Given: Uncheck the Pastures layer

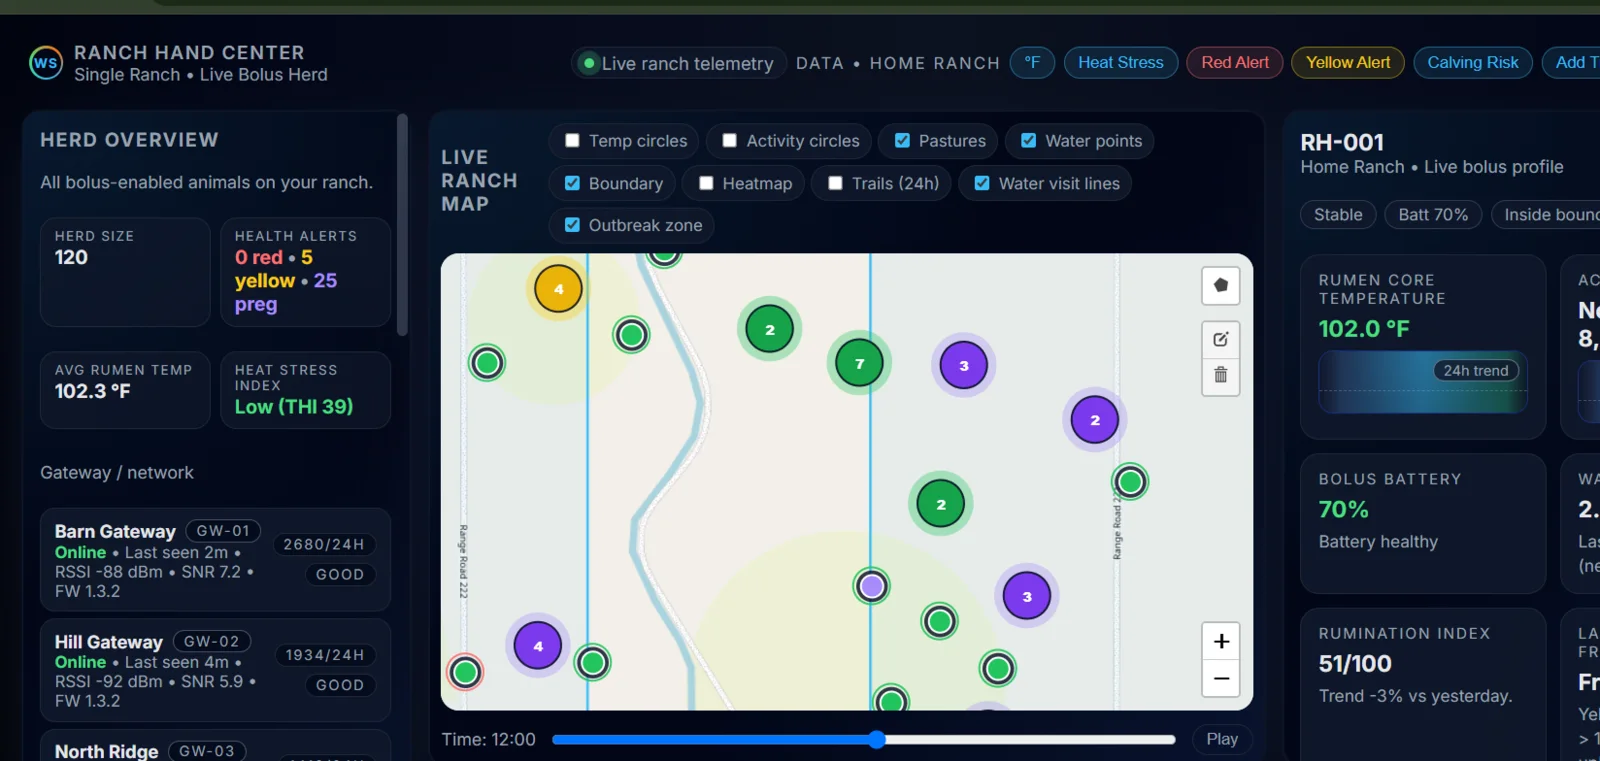Looking at the screenshot, I should (x=902, y=141).
